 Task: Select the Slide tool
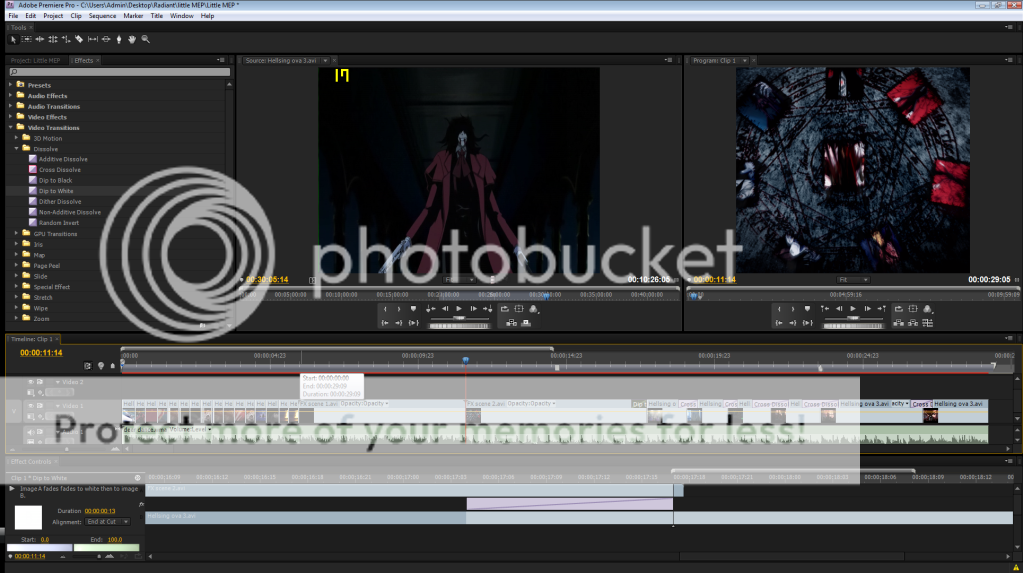click(106, 40)
